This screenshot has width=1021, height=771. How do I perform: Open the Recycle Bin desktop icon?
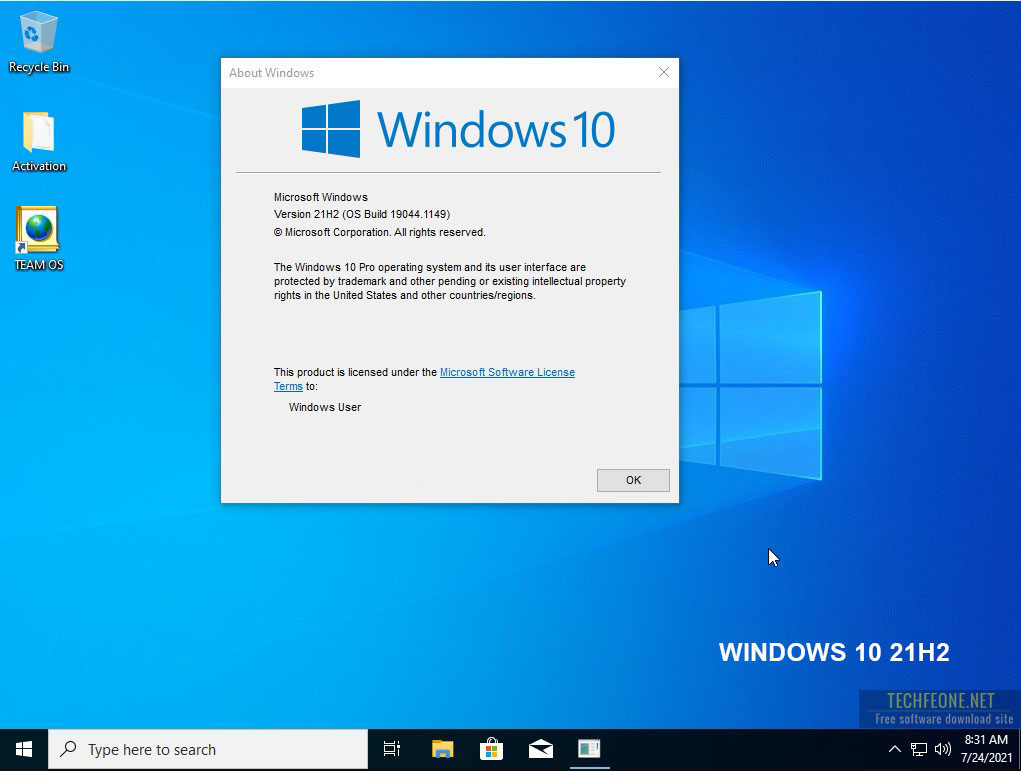tap(38, 42)
